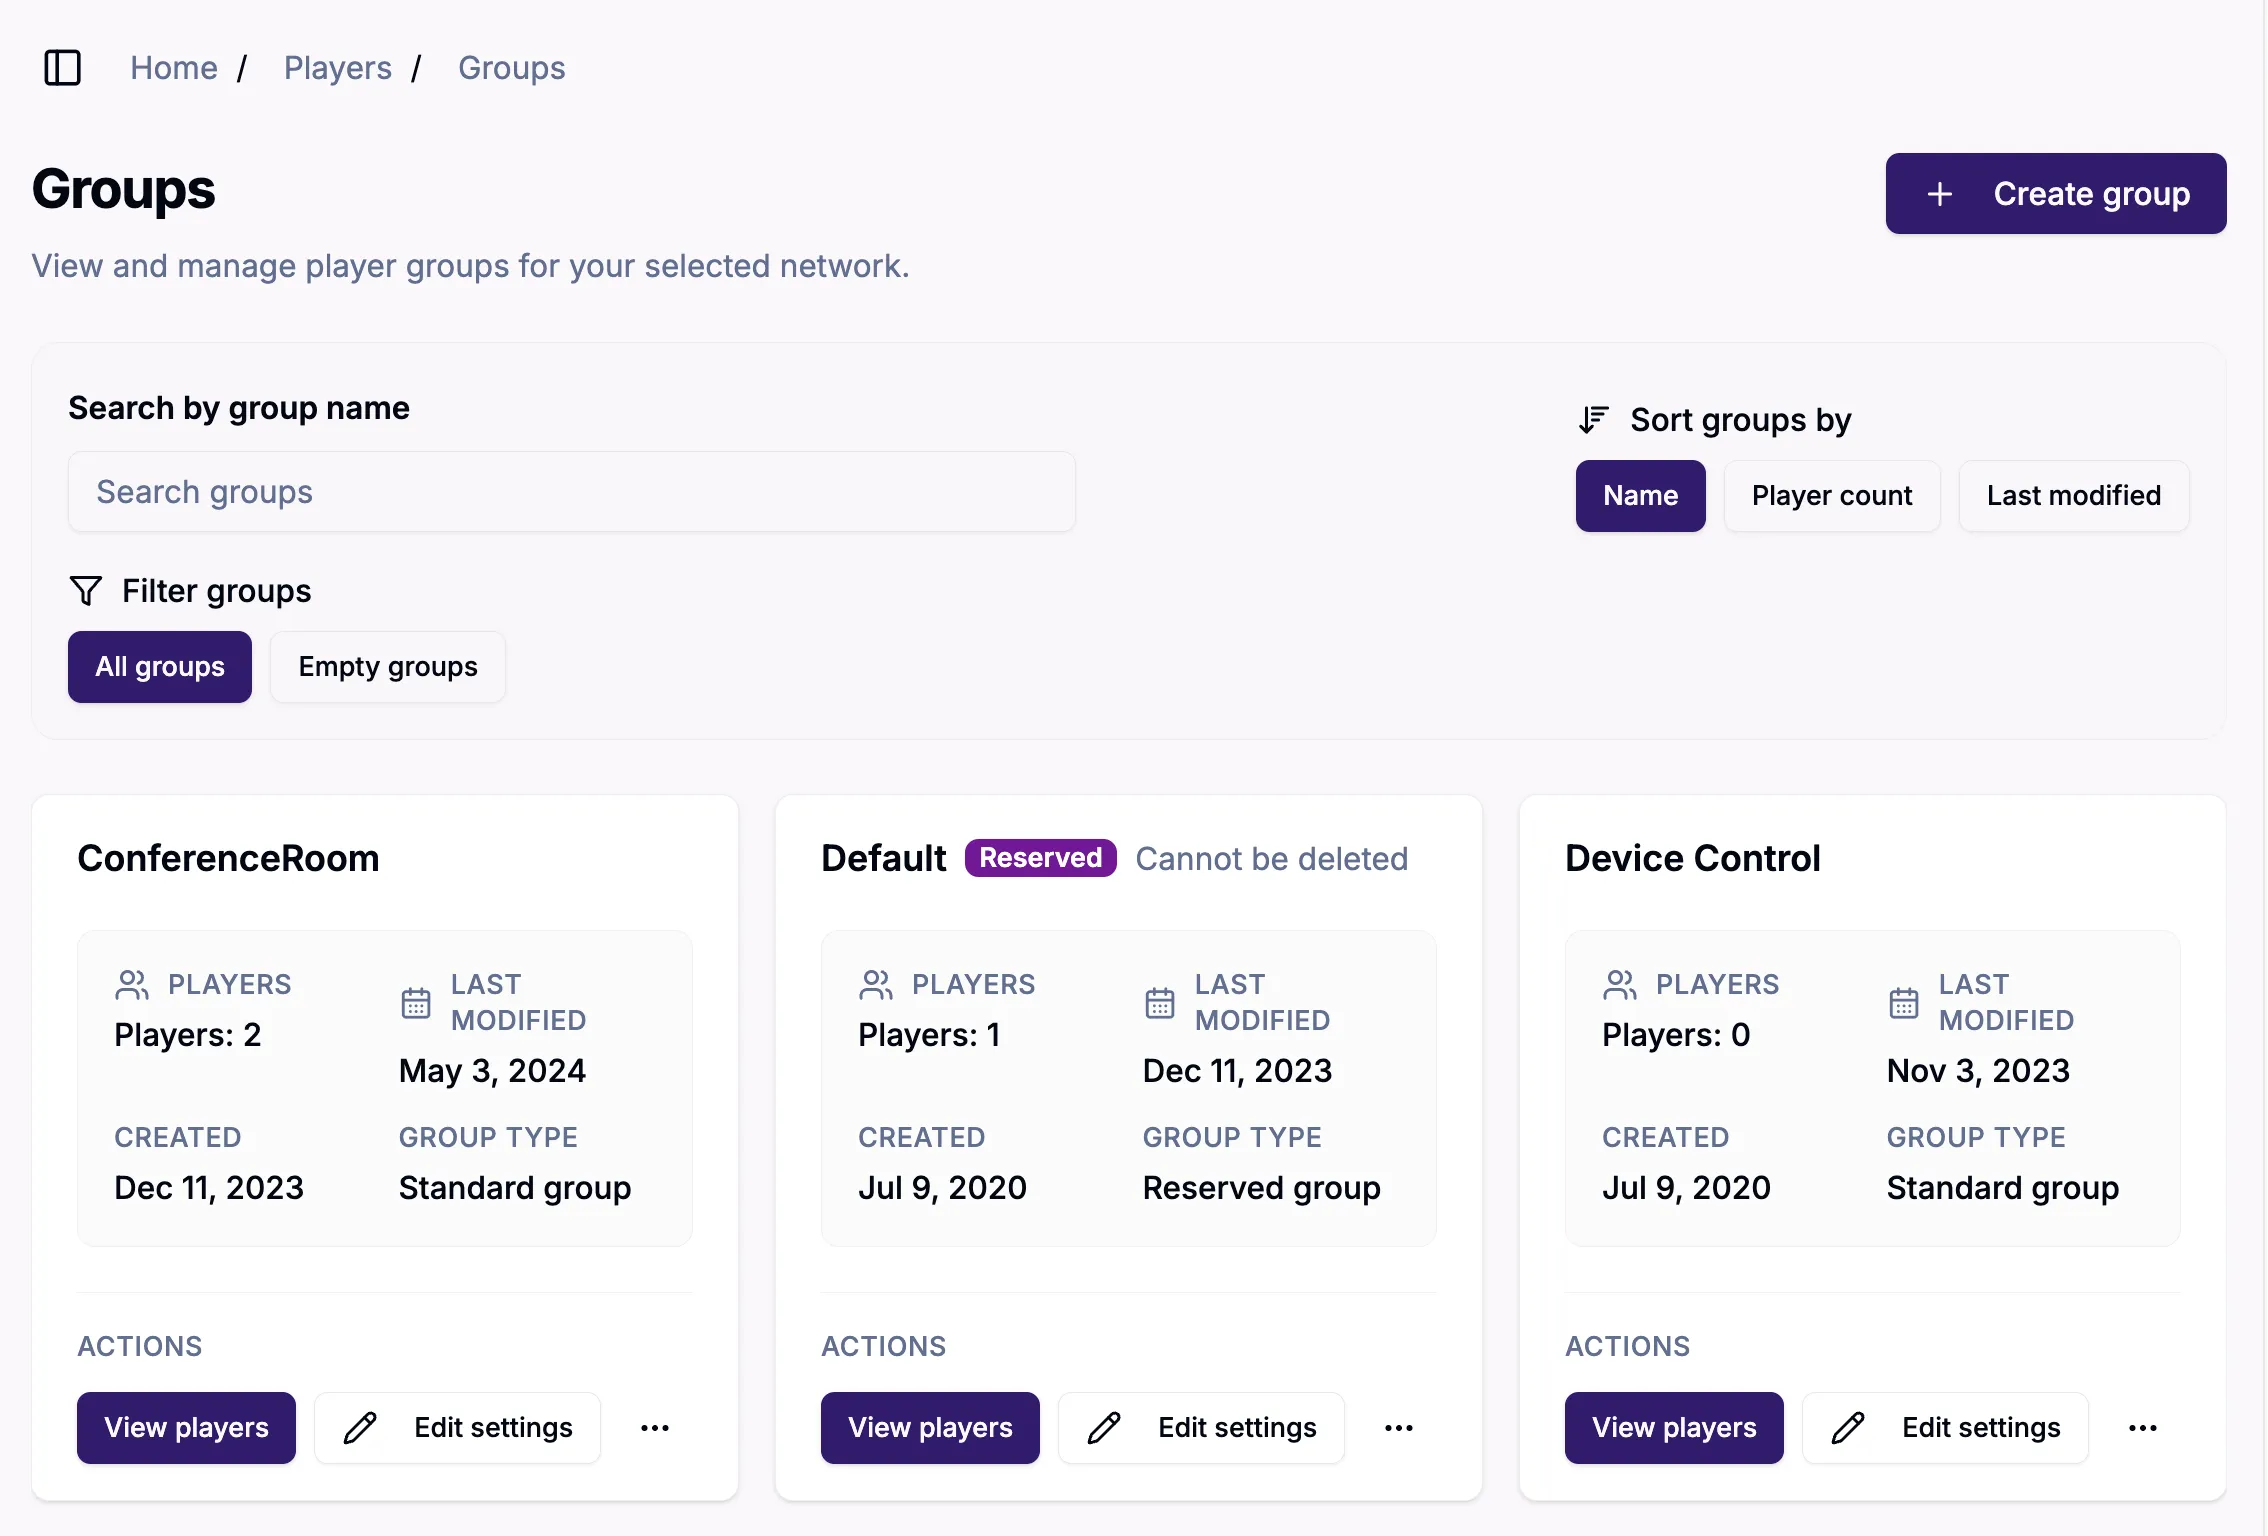Toggle the sidebar panel icon
This screenshot has height=1536, width=2268.
click(x=62, y=68)
